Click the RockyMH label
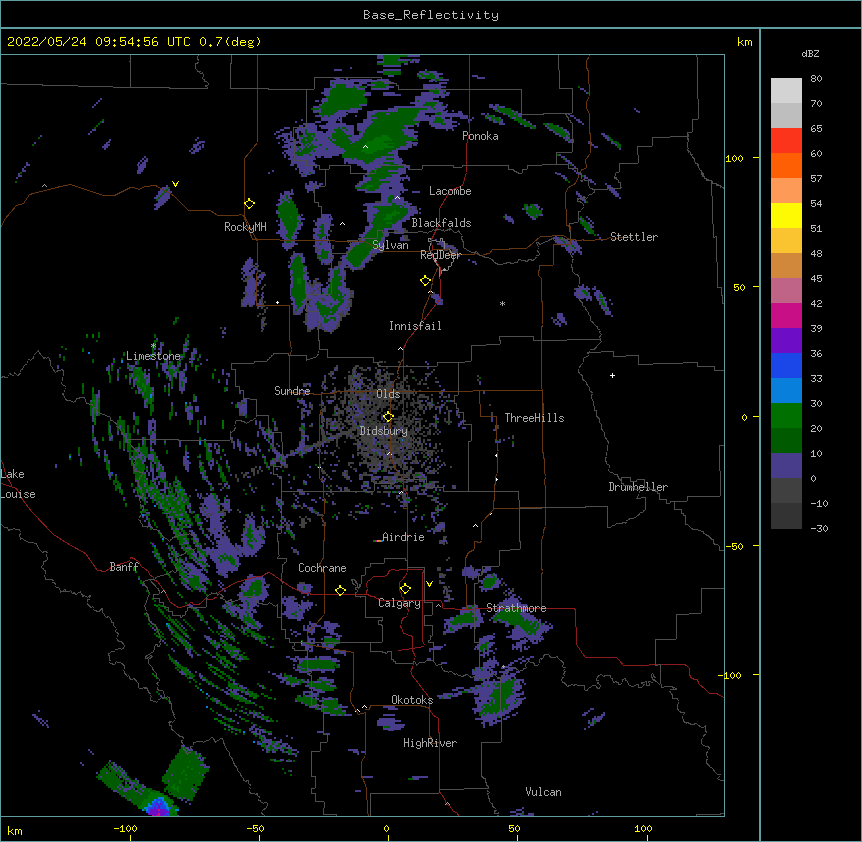The image size is (862, 842). (245, 227)
